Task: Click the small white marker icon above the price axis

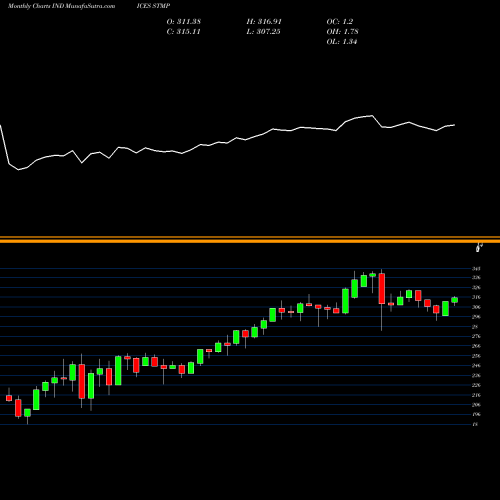Action: pyautogui.click(x=479, y=248)
